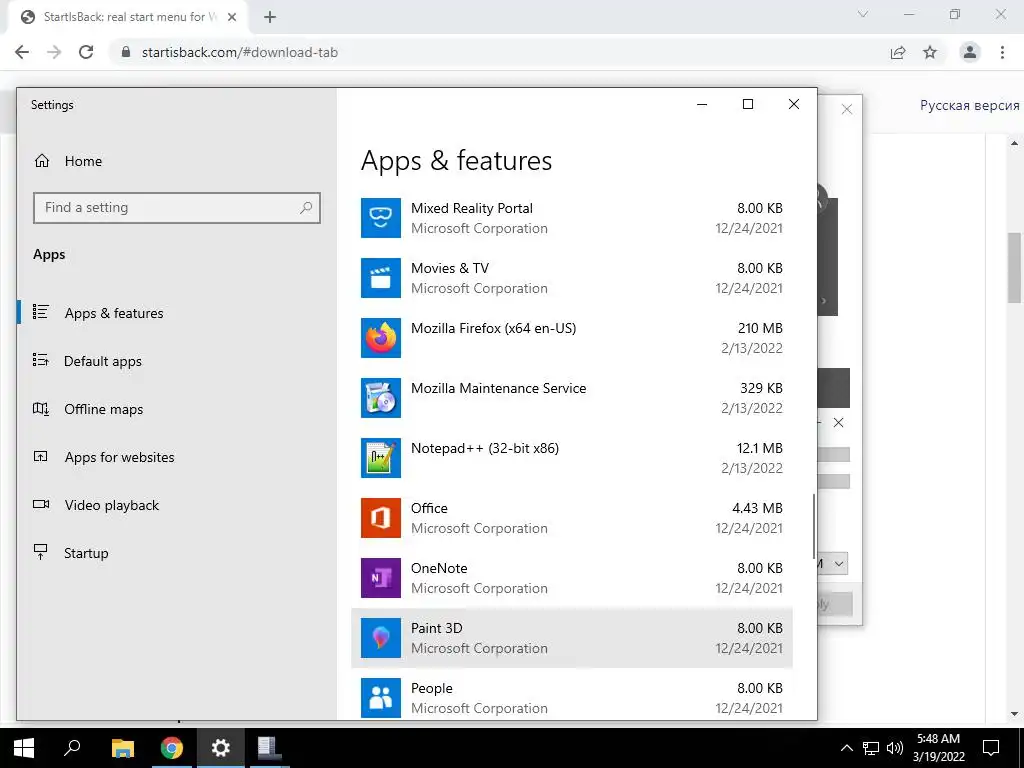Open the Windows Start menu
Screen dimensions: 1024x768
pos(24,748)
